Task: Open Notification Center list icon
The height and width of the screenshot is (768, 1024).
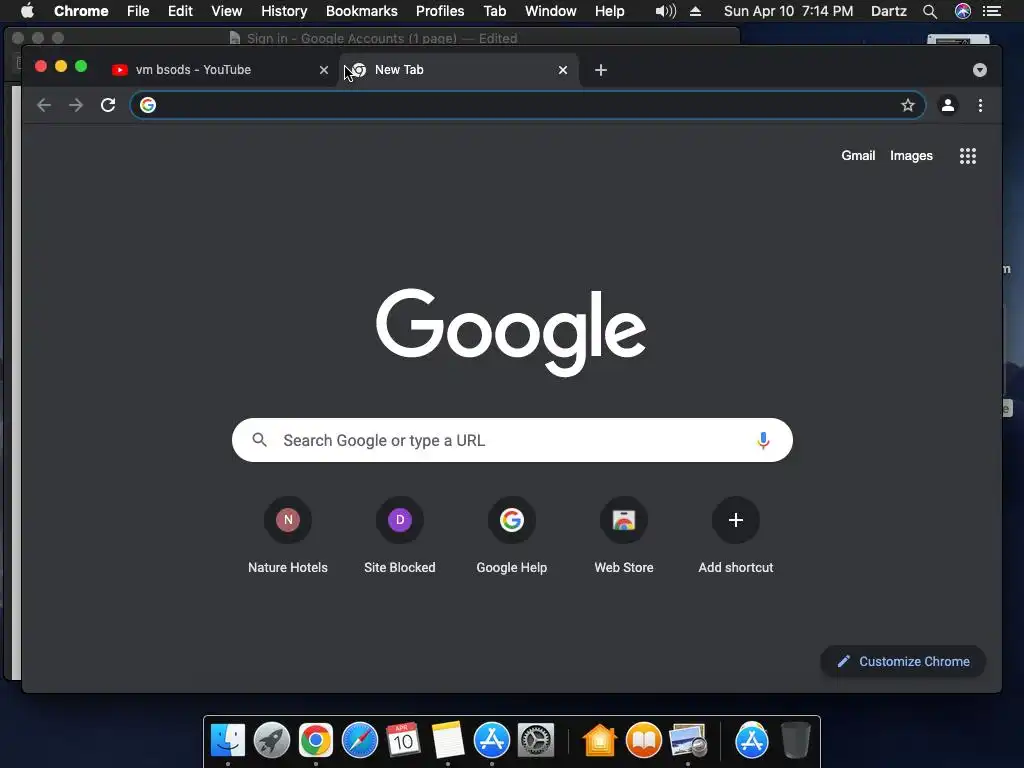Action: pos(992,11)
